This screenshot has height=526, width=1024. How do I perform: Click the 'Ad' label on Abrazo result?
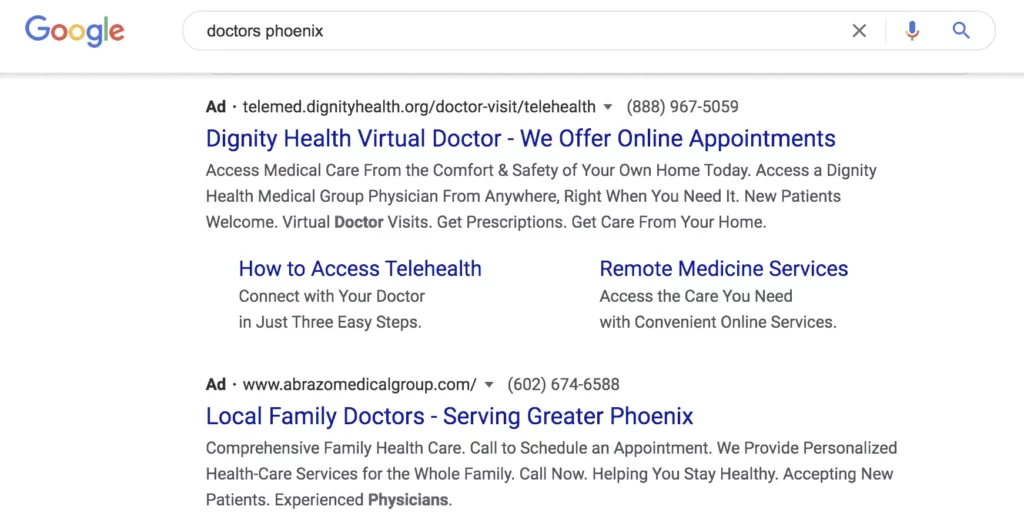click(216, 385)
